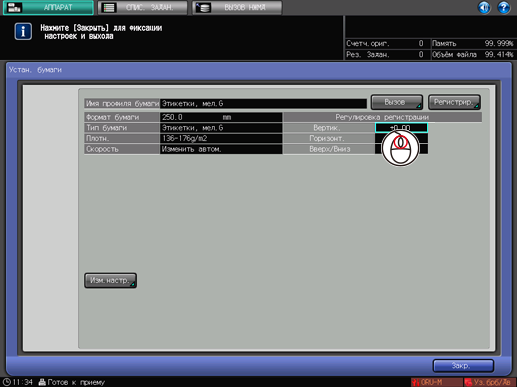Click the Объём файла 99.414% readout
Viewport: 517px width, 387px height.
[x=473, y=54]
